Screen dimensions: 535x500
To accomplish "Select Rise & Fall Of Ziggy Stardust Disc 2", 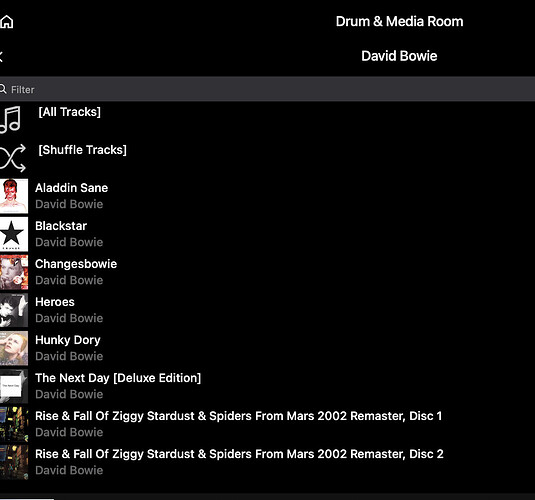I will point(239,454).
